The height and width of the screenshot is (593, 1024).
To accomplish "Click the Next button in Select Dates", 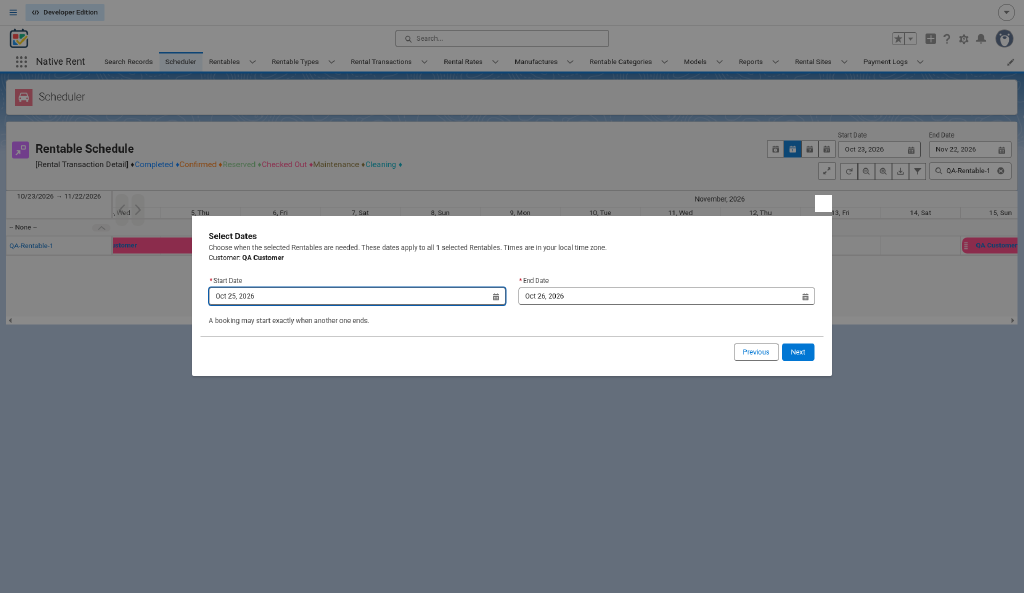I will click(x=797, y=352).
